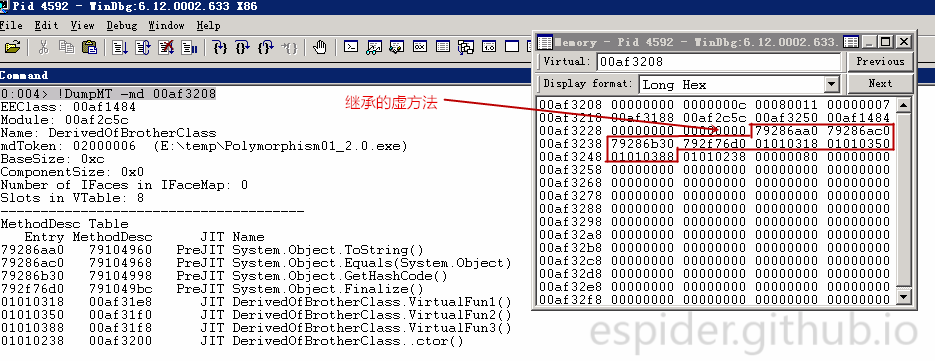Click the Step Out braces icon
This screenshot has width=935, height=361.
pyautogui.click(x=266, y=47)
